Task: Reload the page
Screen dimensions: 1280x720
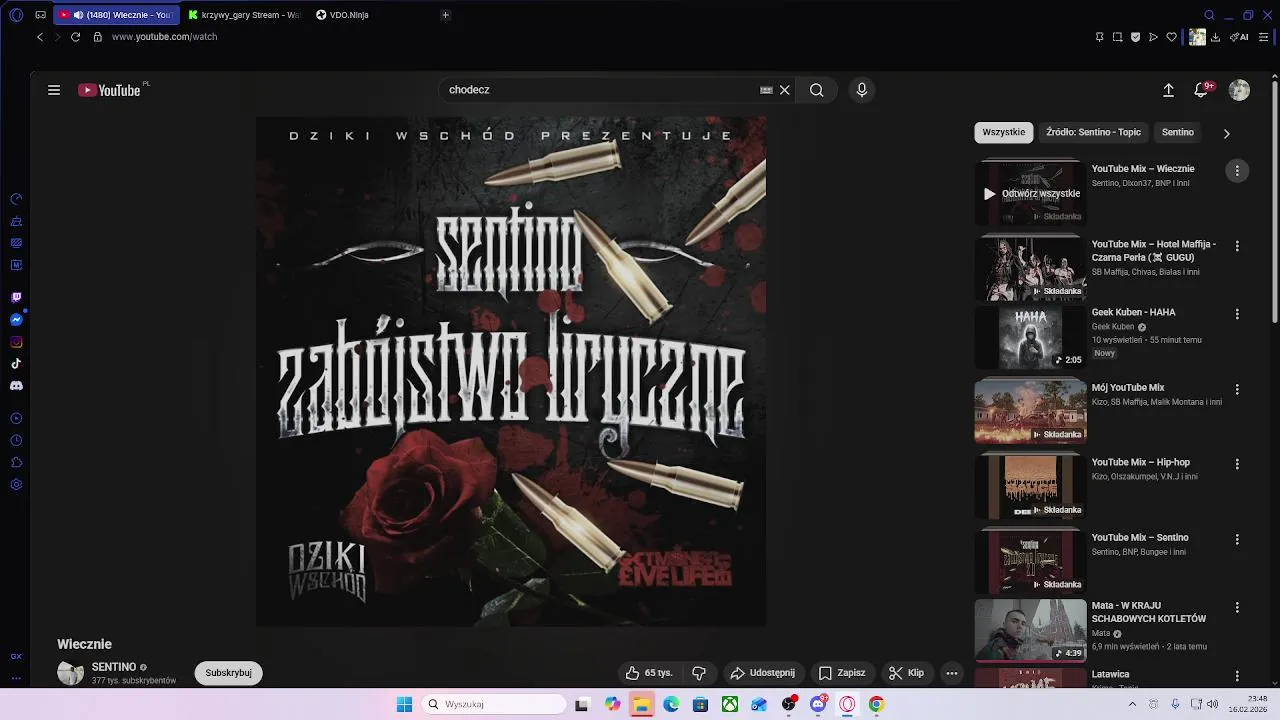Action: pos(75,37)
